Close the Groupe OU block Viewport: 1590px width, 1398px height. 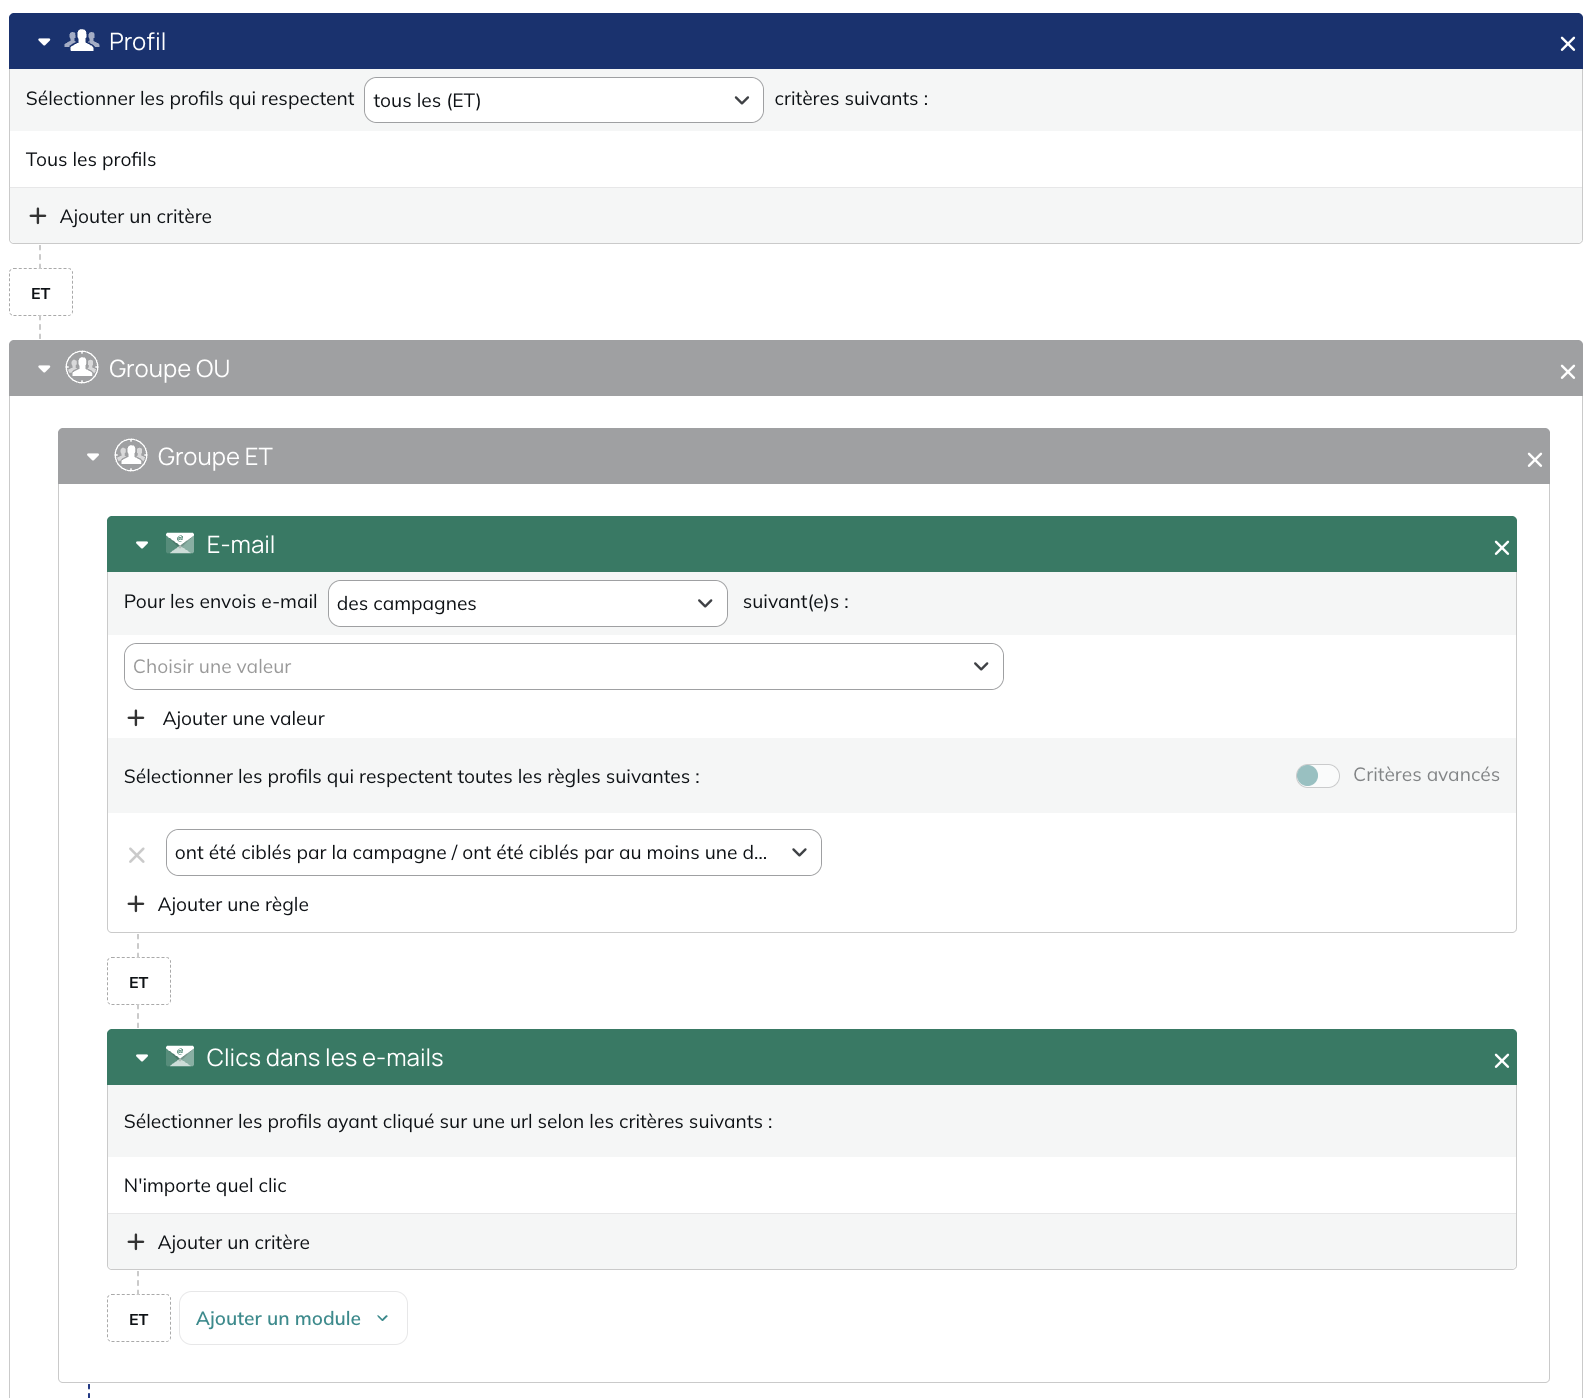[1567, 371]
